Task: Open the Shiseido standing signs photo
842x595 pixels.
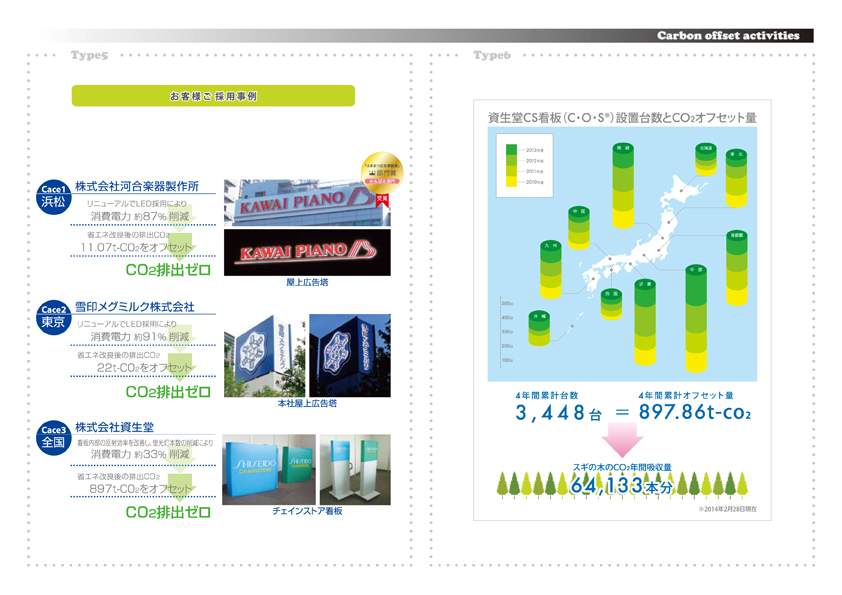Action: tap(355, 469)
